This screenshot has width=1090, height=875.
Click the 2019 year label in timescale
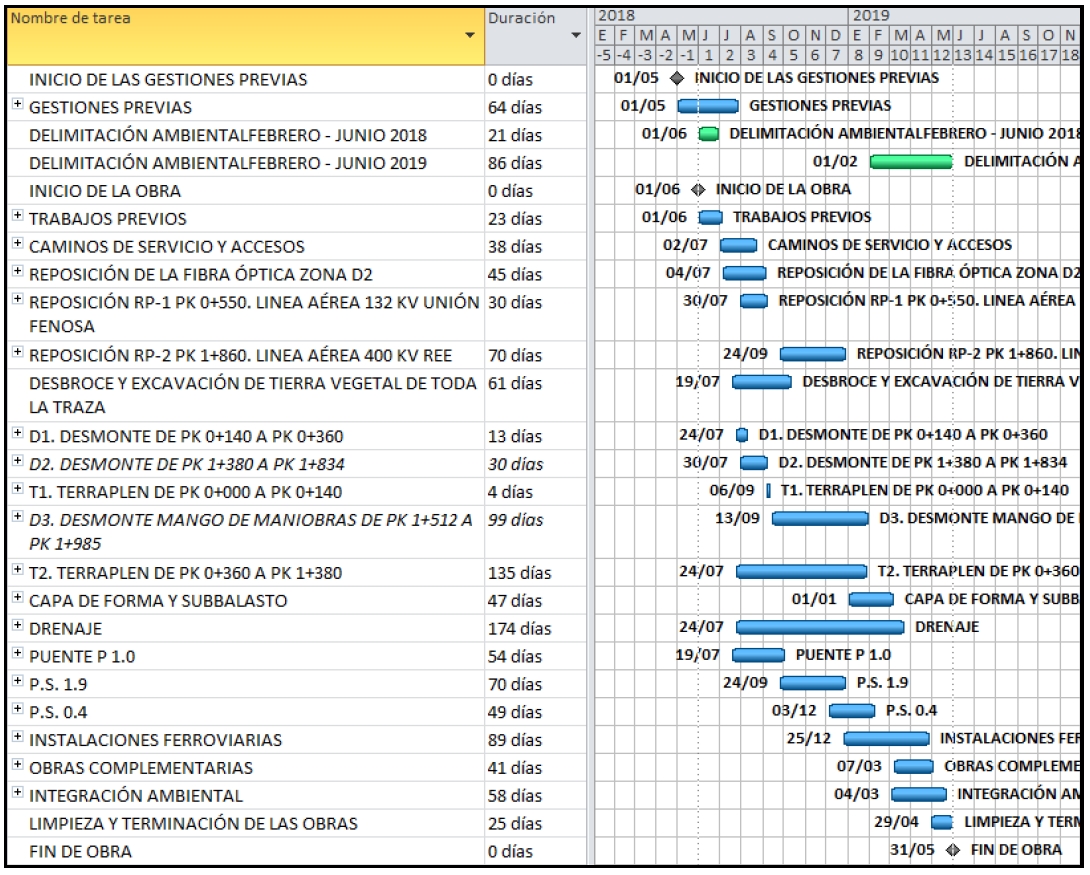pos(870,15)
